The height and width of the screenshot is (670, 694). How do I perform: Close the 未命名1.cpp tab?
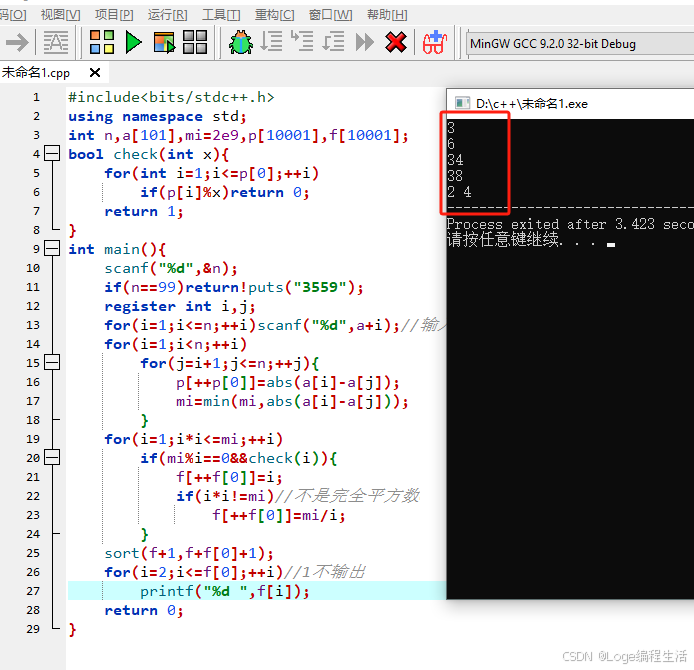pyautogui.click(x=95, y=73)
